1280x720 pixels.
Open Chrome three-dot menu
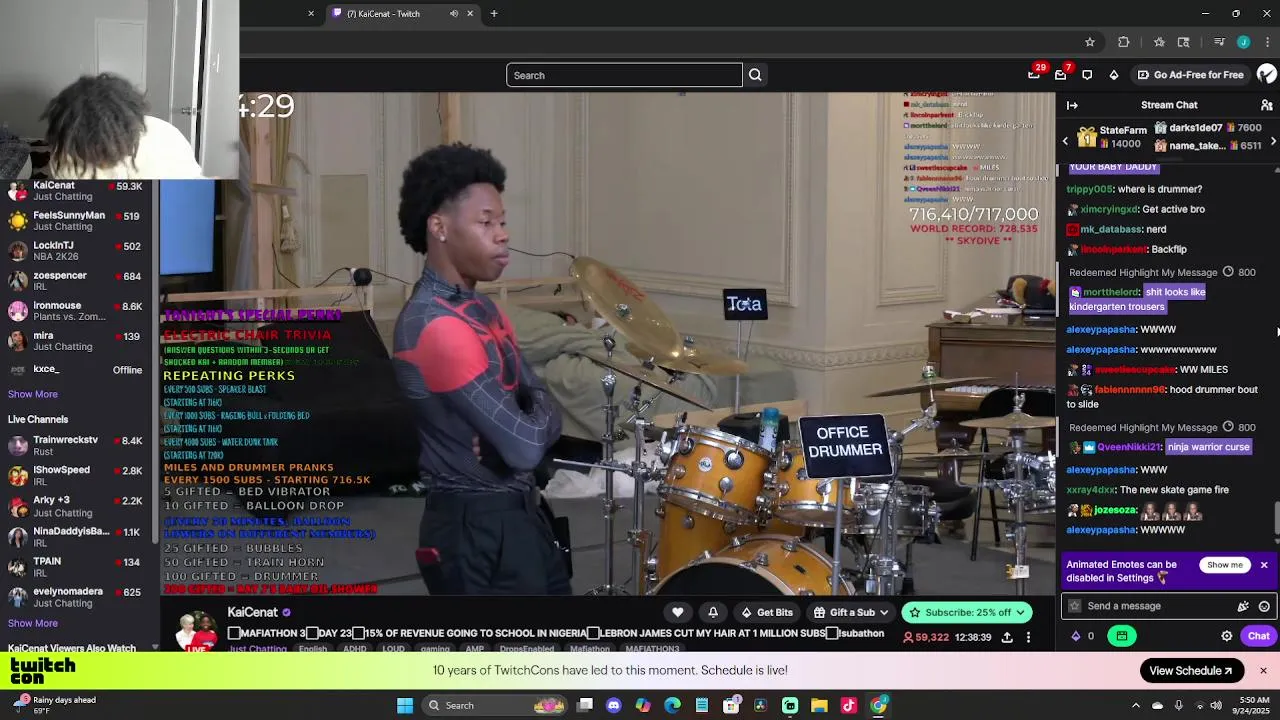point(1268,42)
